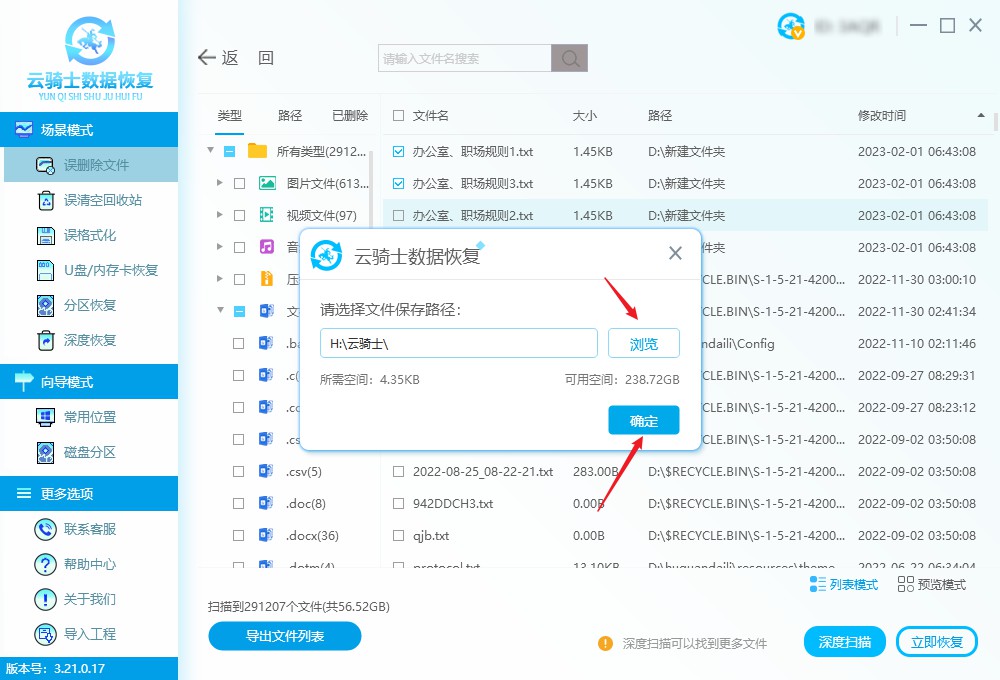
Task: Click the search magnifier icon
Action: (x=569, y=57)
